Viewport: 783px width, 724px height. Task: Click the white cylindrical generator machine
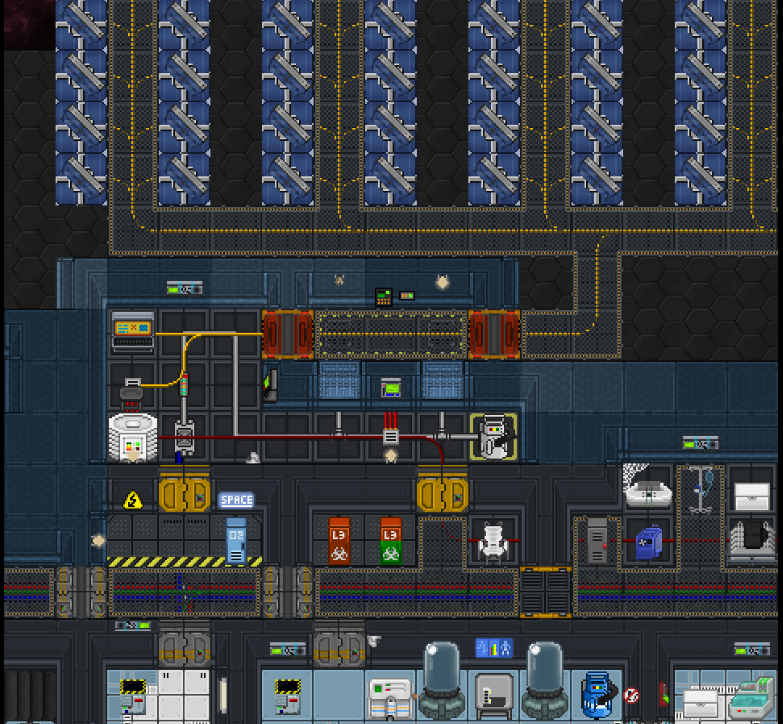(x=133, y=438)
